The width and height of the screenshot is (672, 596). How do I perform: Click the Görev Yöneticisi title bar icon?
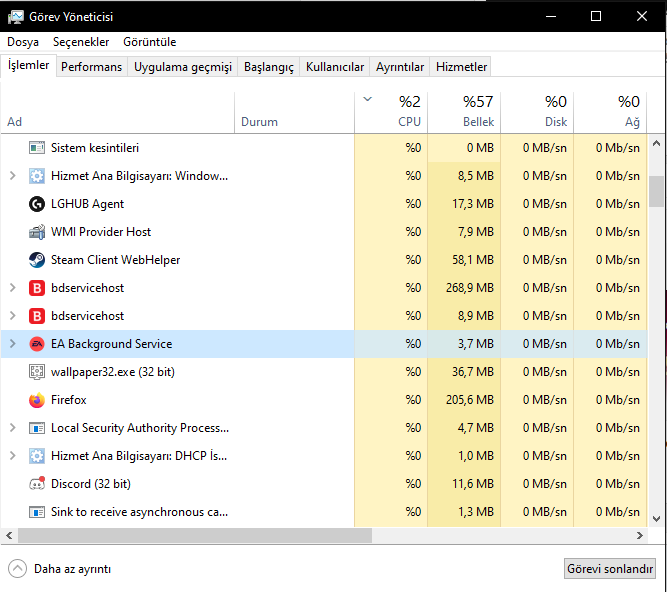(x=16, y=17)
